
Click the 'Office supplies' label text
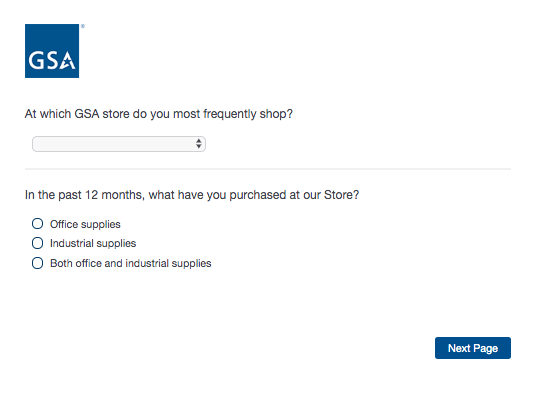[85, 224]
